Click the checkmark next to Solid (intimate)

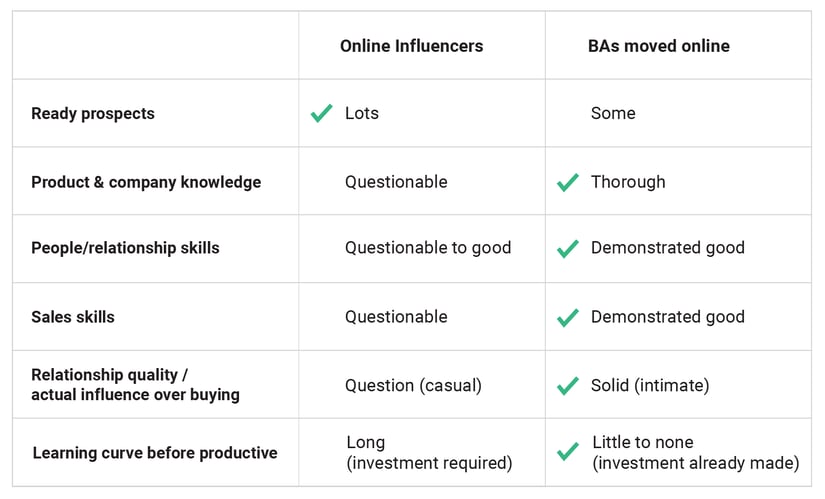coord(568,386)
